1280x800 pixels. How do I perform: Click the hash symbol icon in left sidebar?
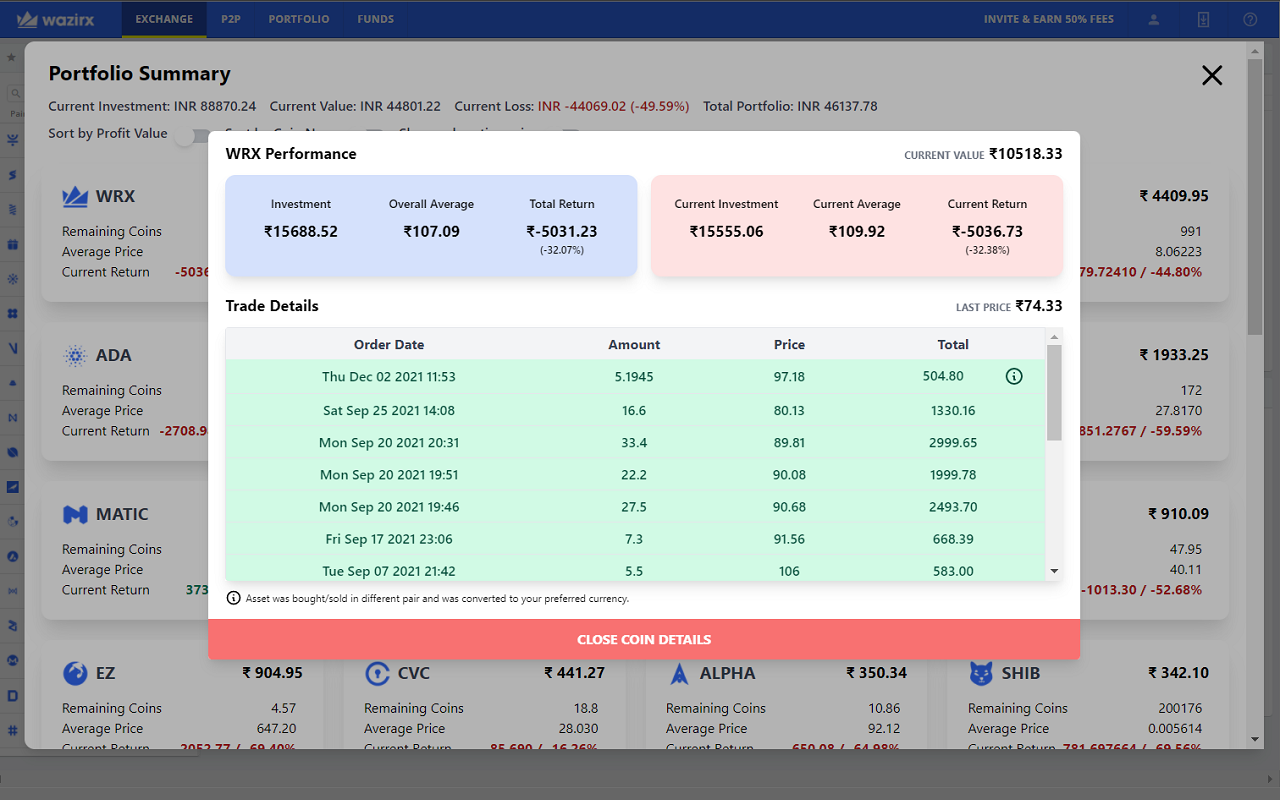click(13, 730)
